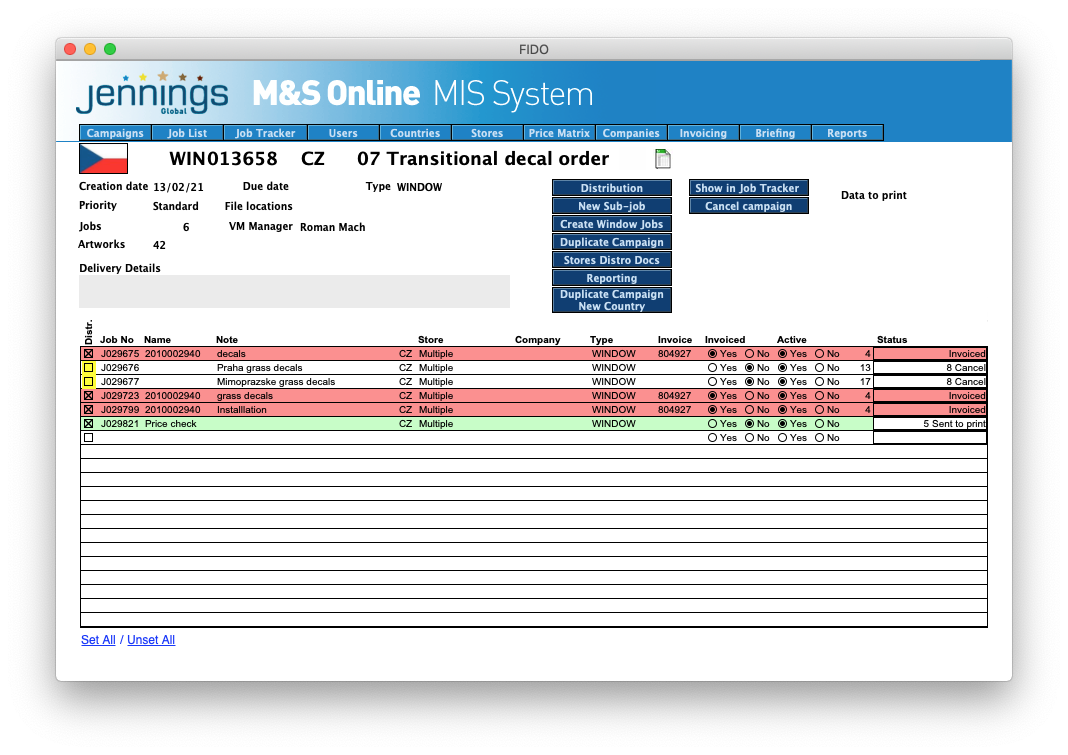Switch to the Invoicing tab
Screen dimensions: 1068x755
[x=703, y=132]
